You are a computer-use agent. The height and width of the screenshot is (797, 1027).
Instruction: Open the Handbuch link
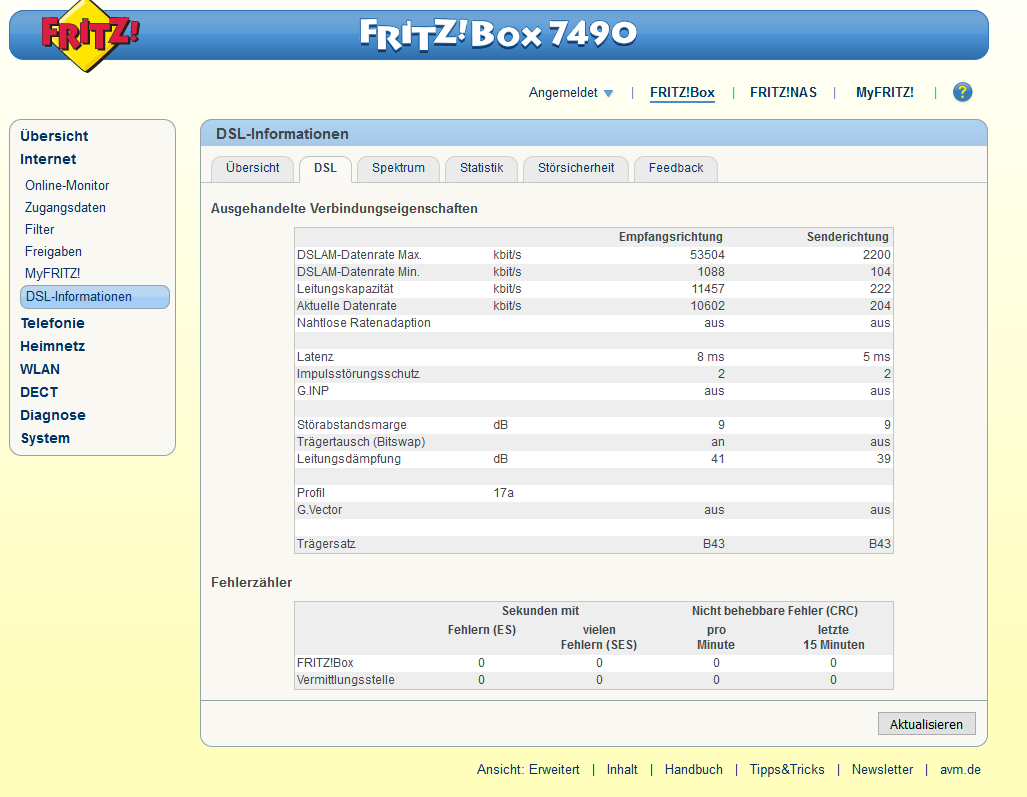click(x=694, y=769)
